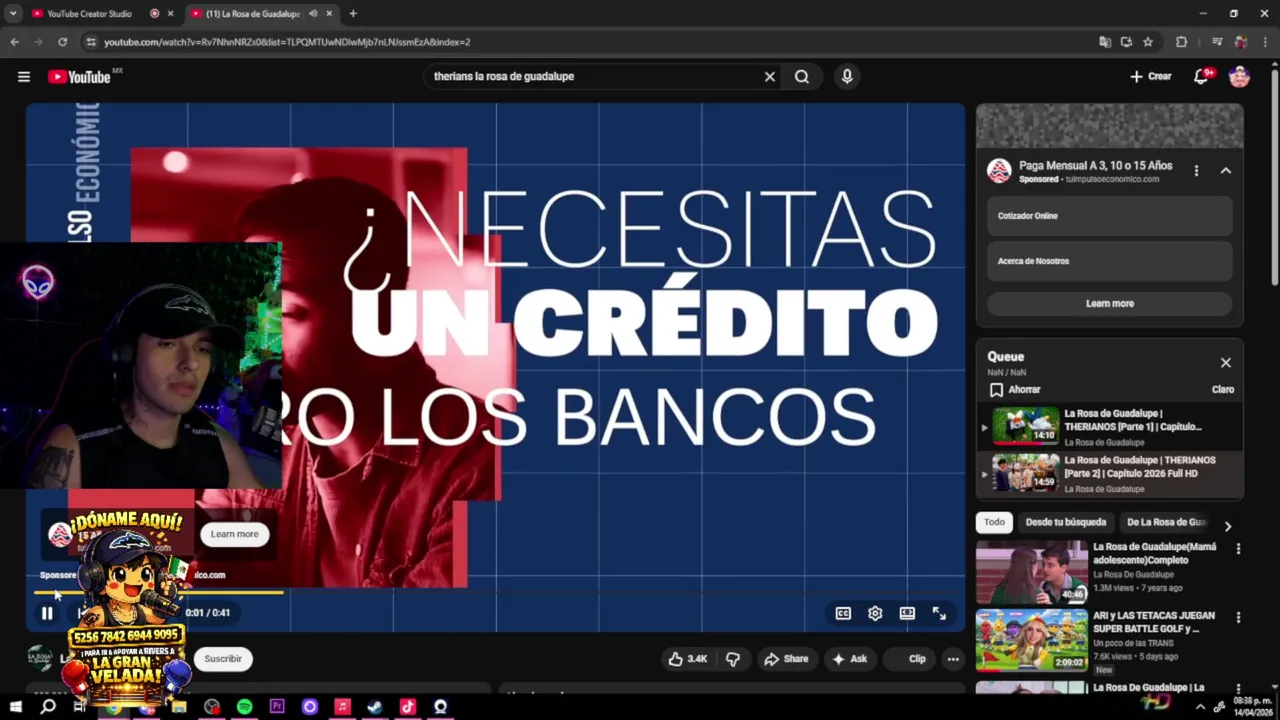Screen dimensions: 1280x720
Task: Subscribe to the channel with Suscribir
Action: tap(223, 659)
